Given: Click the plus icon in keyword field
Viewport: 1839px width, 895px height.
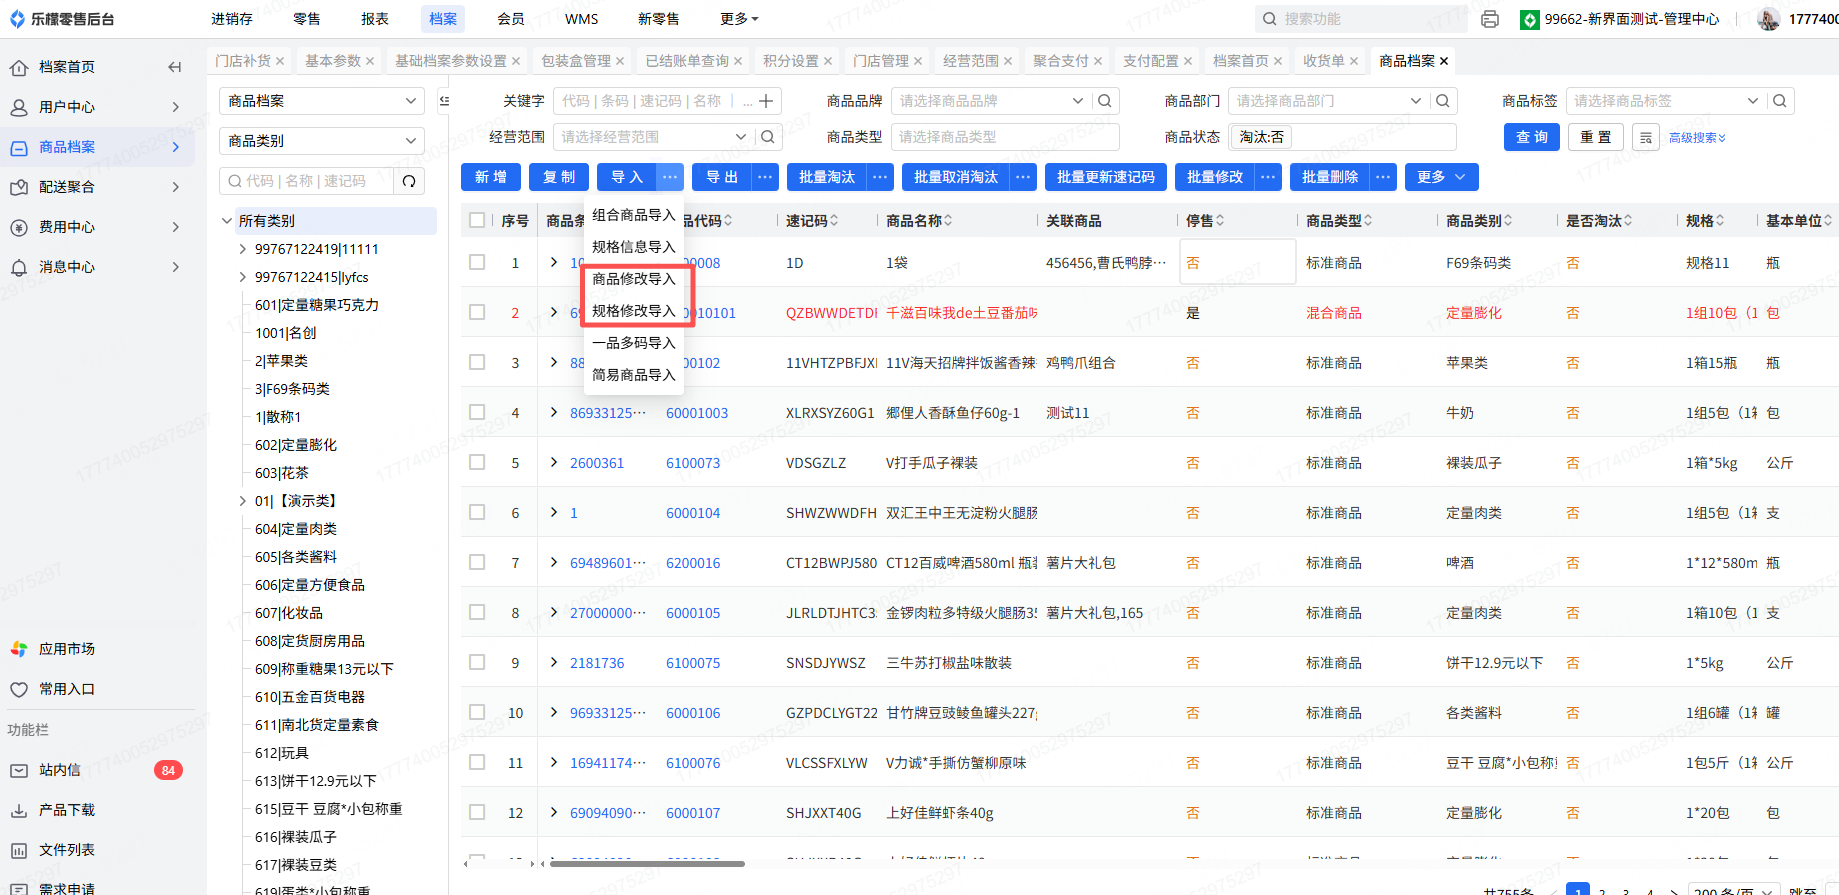Looking at the screenshot, I should [766, 101].
